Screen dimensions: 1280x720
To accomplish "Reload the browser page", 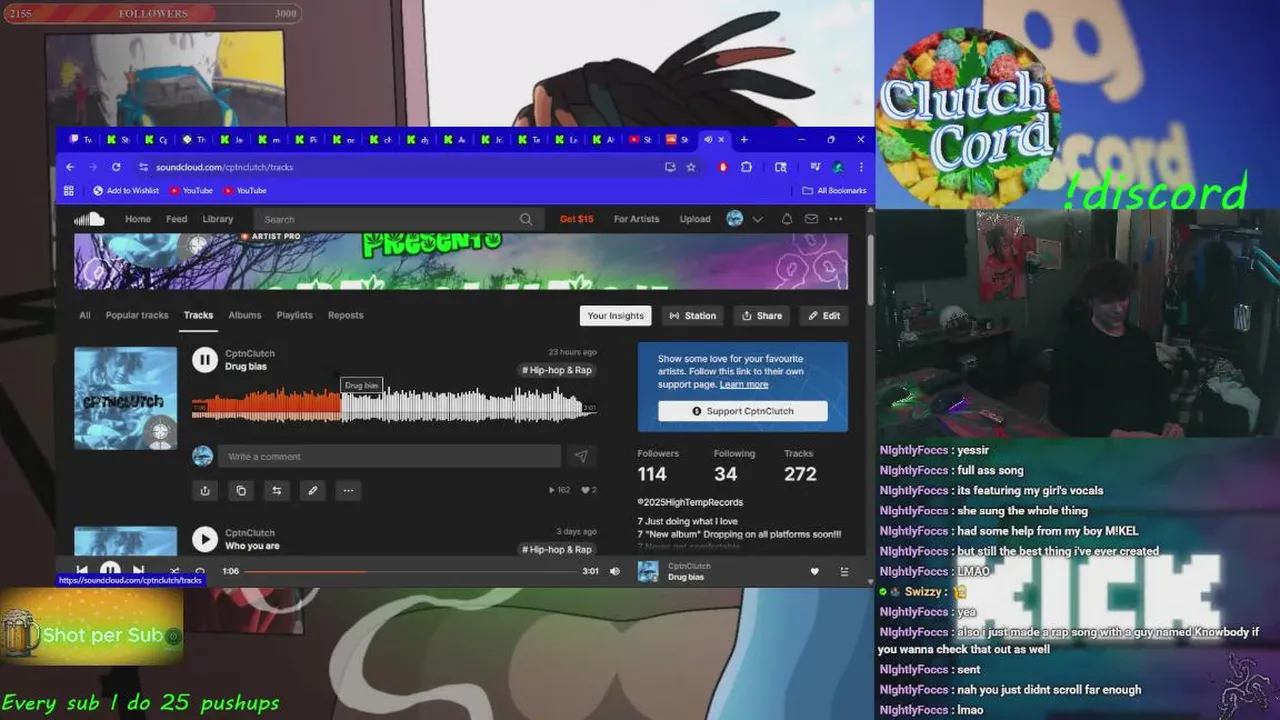I will coord(116,167).
